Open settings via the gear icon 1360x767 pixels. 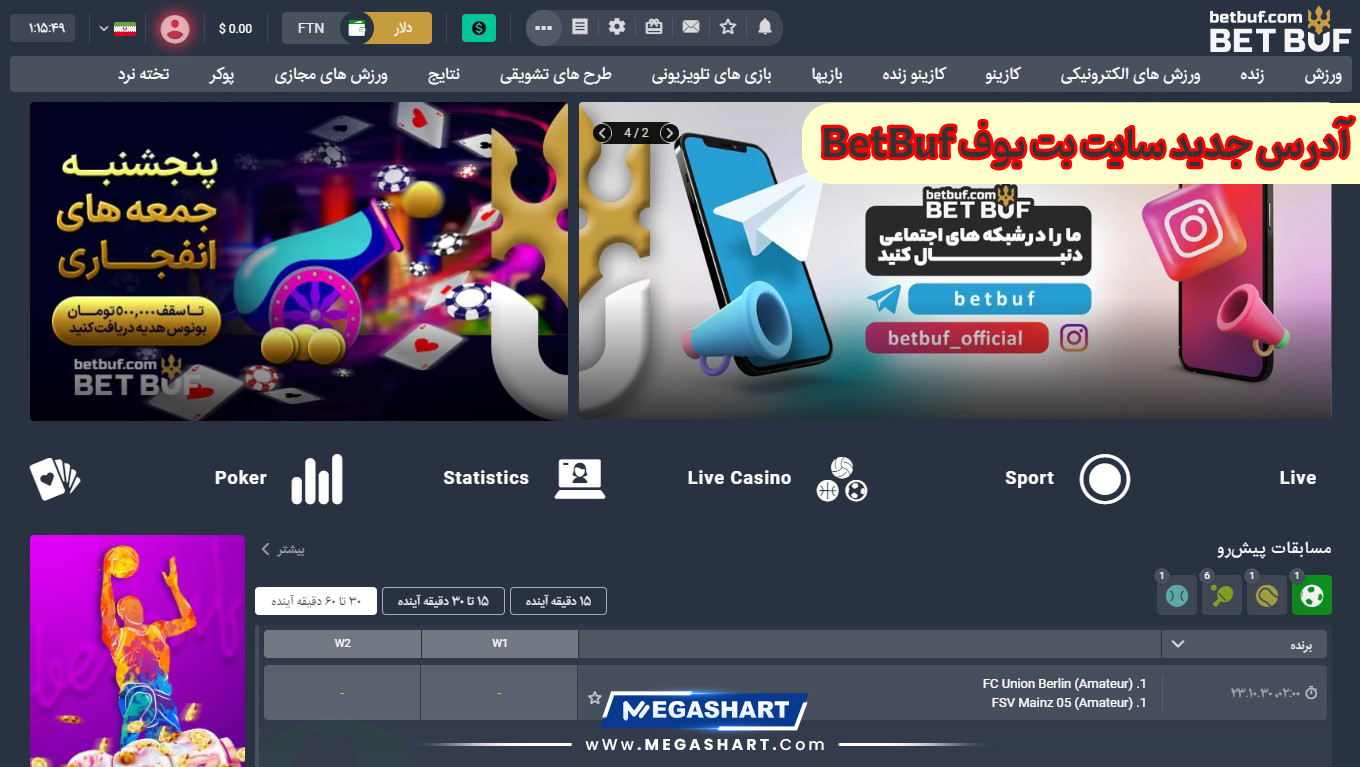pyautogui.click(x=617, y=27)
